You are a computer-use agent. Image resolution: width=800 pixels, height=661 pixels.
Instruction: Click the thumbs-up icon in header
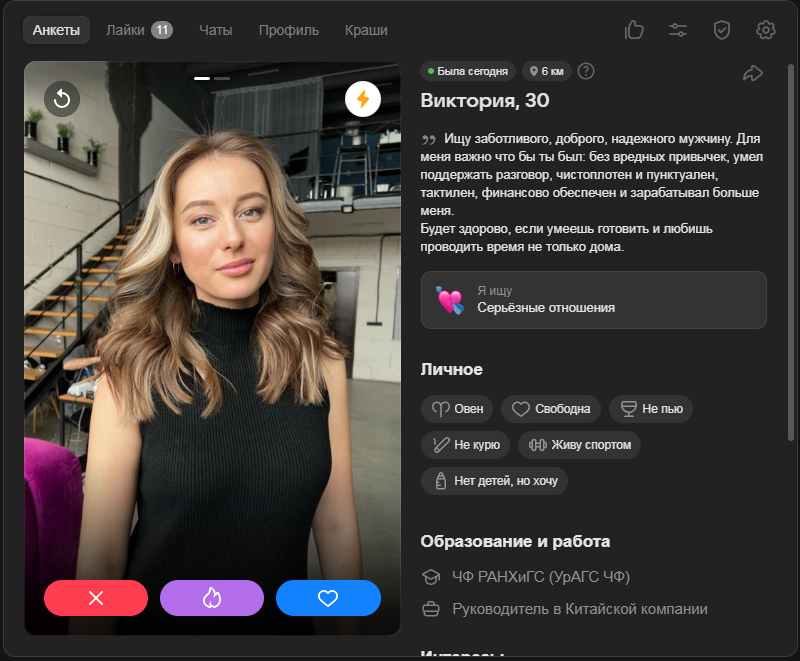[x=634, y=30]
